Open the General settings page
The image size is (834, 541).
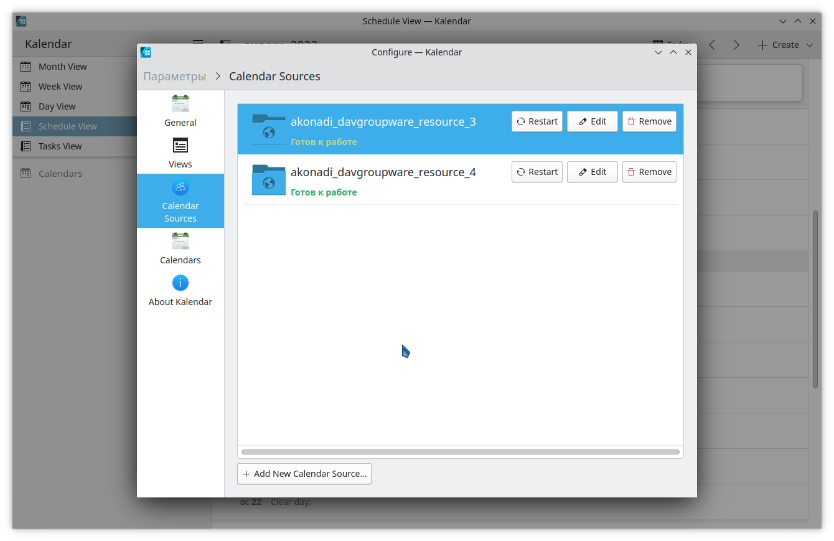(x=180, y=110)
